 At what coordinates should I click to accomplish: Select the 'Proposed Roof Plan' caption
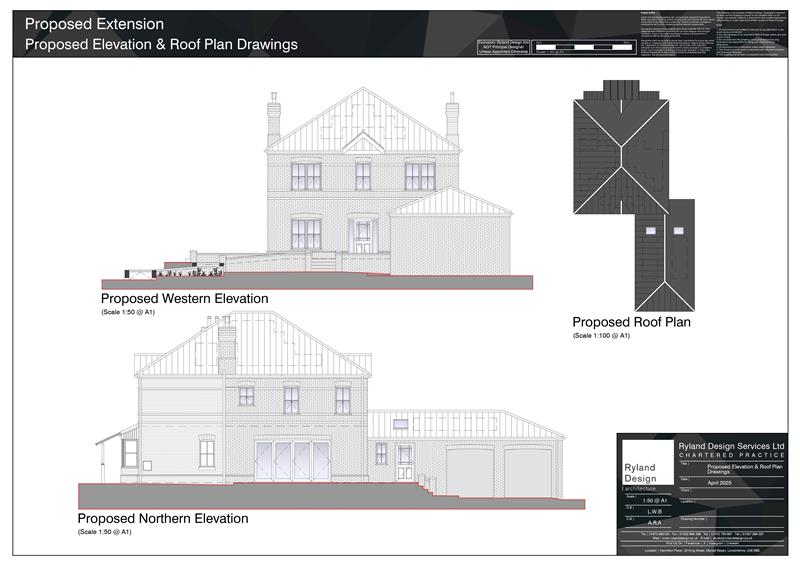pos(632,322)
